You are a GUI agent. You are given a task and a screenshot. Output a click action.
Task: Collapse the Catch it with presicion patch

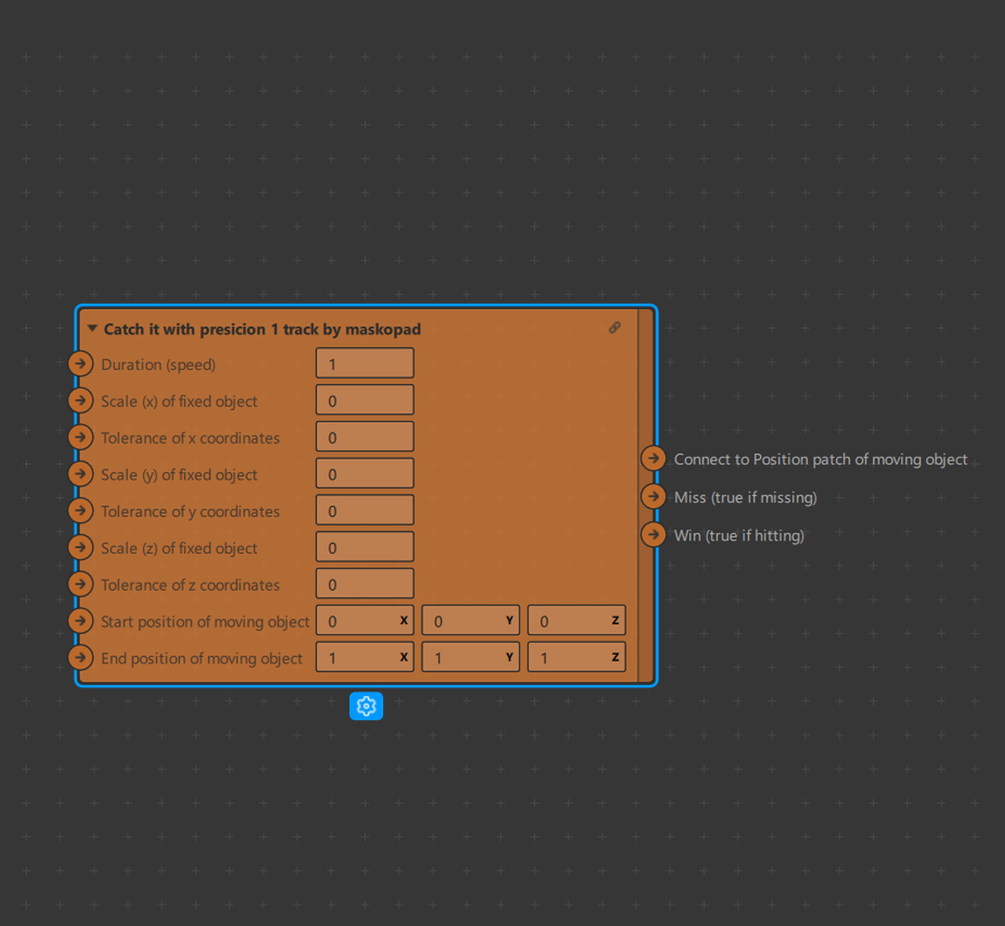(92, 328)
